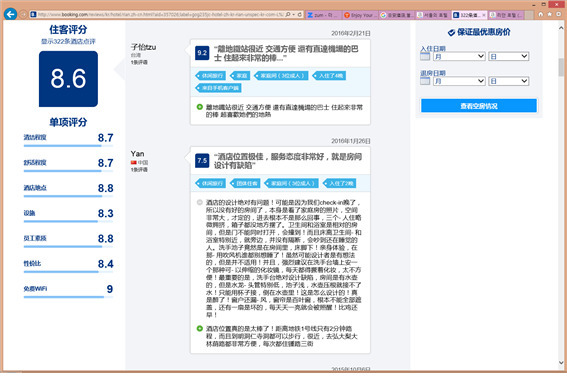Click the grey minus icon in Yan's review
This screenshot has width=567, height=377.
pyautogui.click(x=199, y=202)
